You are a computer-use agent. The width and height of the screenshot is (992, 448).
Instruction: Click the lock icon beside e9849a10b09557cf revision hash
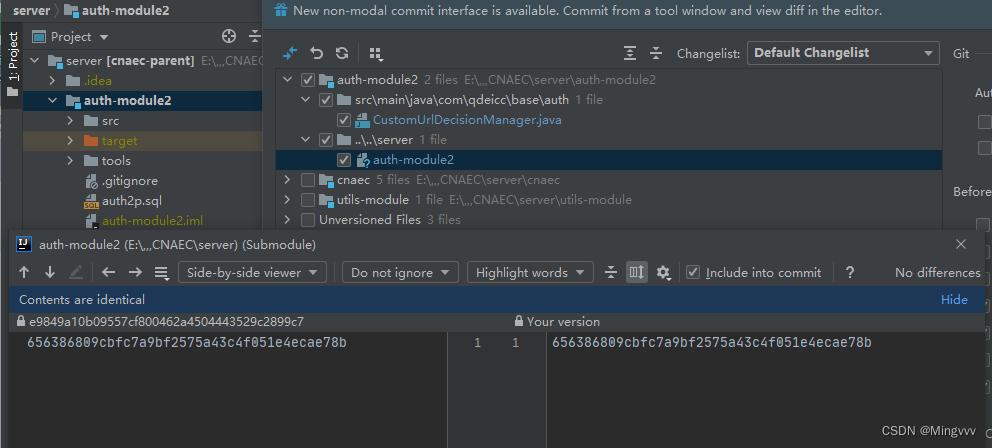[x=22, y=321]
